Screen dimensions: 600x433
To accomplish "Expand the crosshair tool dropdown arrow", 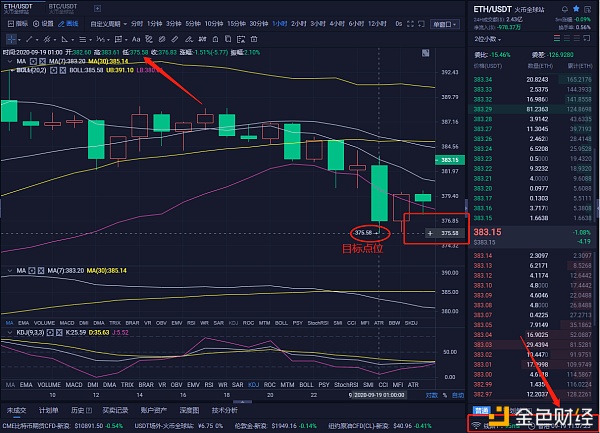I will 19,39.
